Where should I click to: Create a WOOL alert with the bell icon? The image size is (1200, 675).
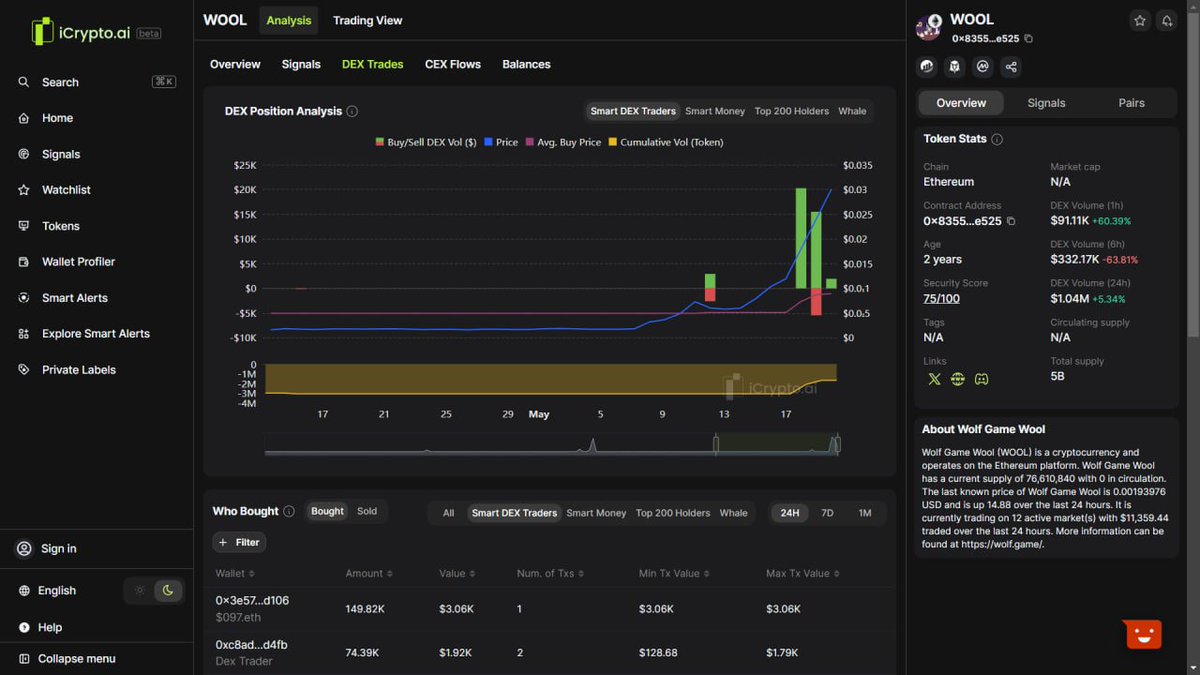coord(1167,21)
